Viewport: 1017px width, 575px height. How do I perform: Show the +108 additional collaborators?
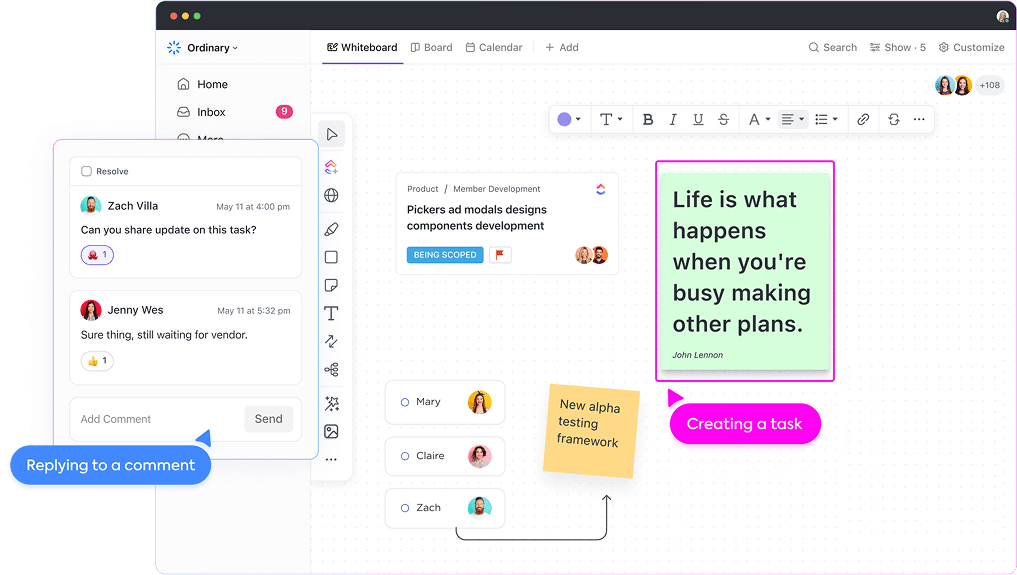(x=990, y=85)
